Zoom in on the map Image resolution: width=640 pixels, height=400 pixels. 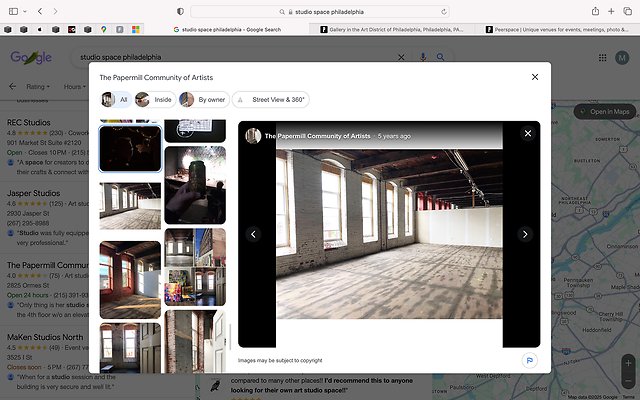point(628,361)
